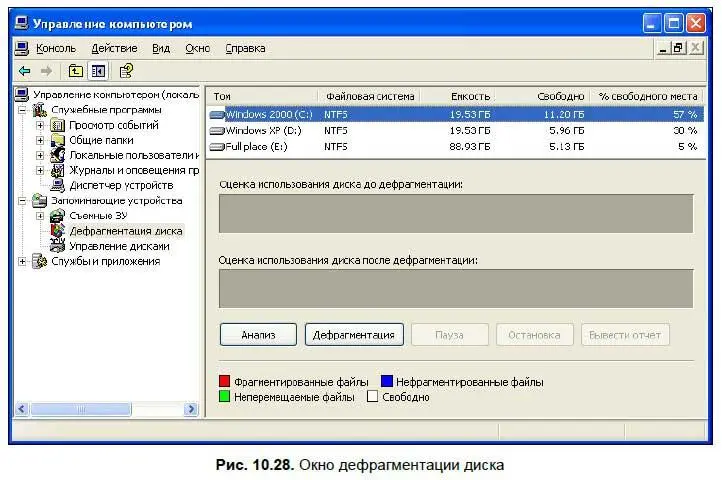The image size is (722, 480).
Task: Click the tree pane scroll right arrow
Action: [191, 409]
